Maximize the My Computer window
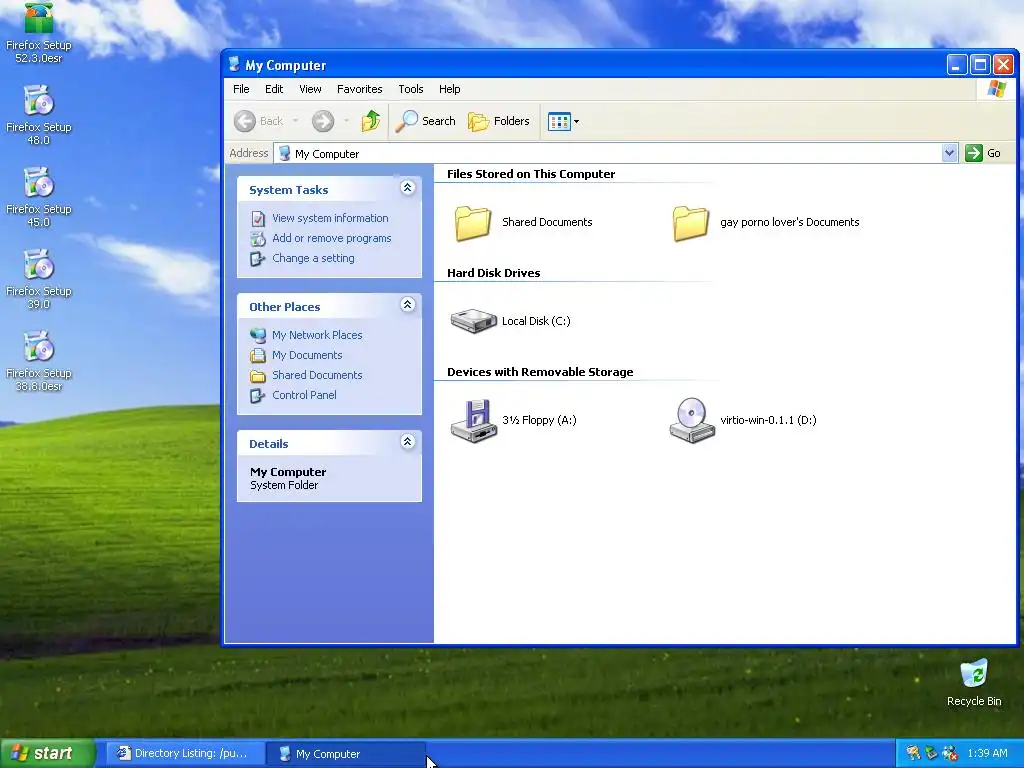The width and height of the screenshot is (1024, 768). click(x=980, y=65)
